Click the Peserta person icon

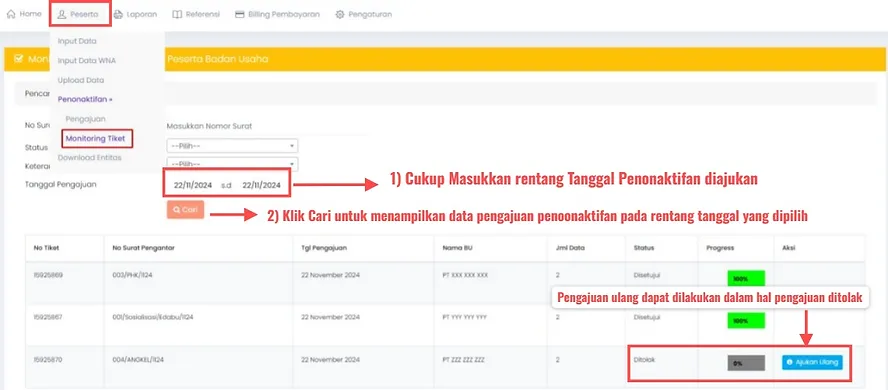tap(62, 14)
